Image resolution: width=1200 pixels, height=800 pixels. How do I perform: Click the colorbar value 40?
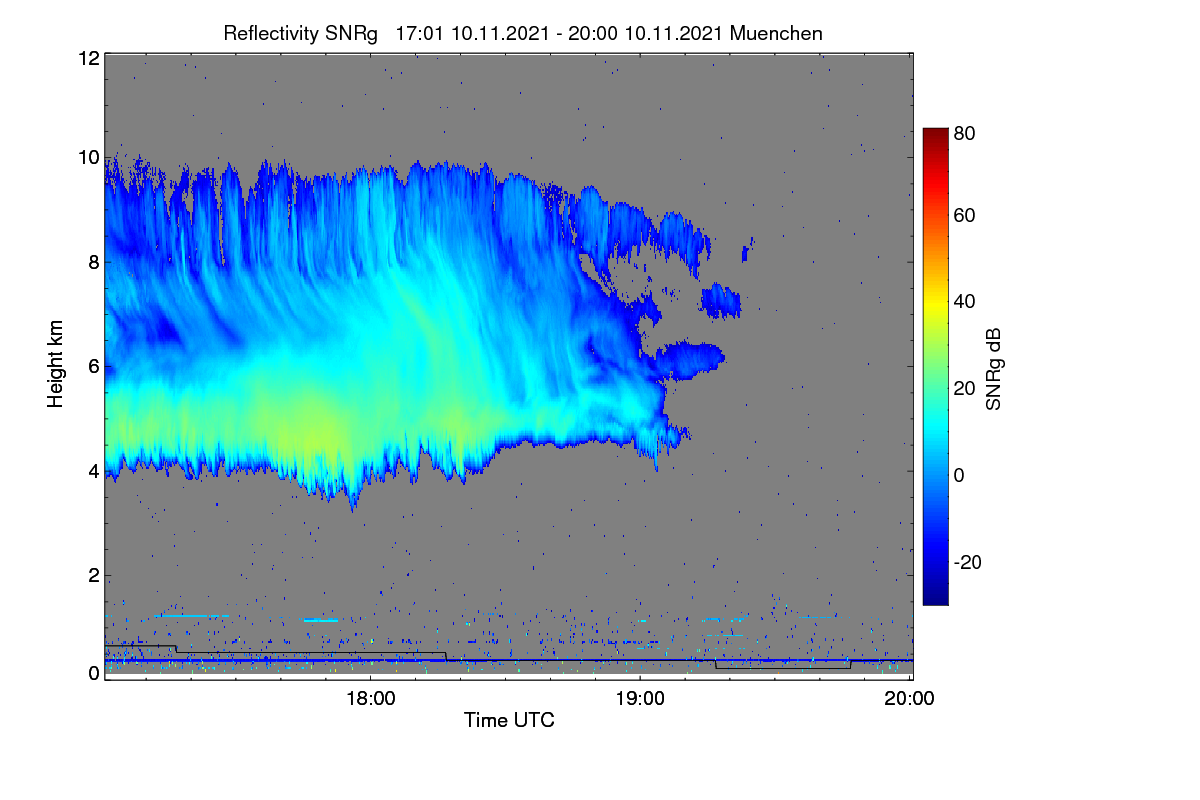coord(965,301)
